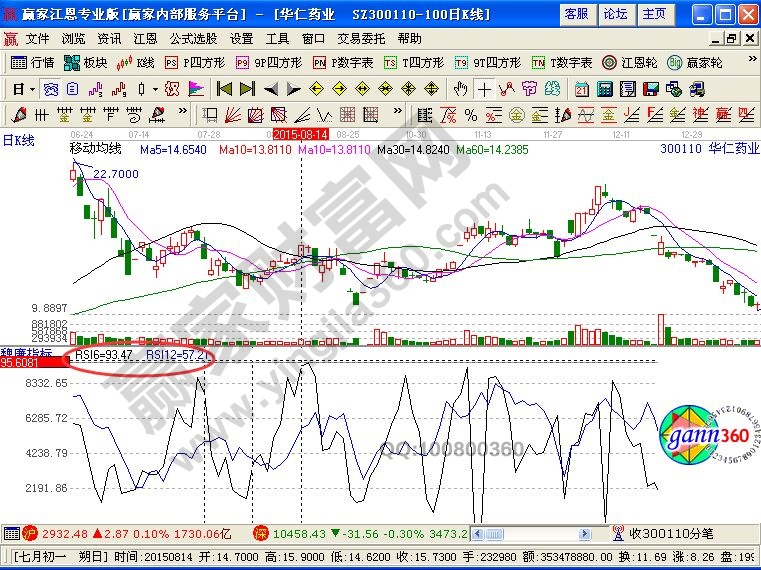Viewport: 761px width, 570px height.
Task: Expand the hidden drawing tools chevron
Action: pos(182,111)
